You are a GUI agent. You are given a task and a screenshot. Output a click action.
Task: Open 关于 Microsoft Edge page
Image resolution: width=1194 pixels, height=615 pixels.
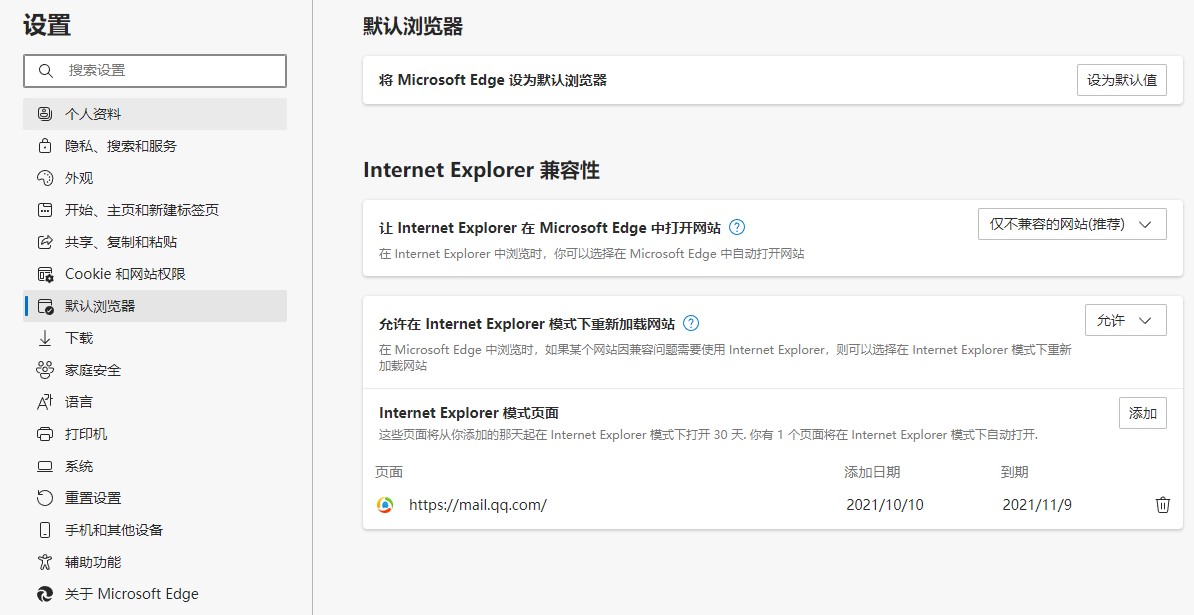point(155,594)
